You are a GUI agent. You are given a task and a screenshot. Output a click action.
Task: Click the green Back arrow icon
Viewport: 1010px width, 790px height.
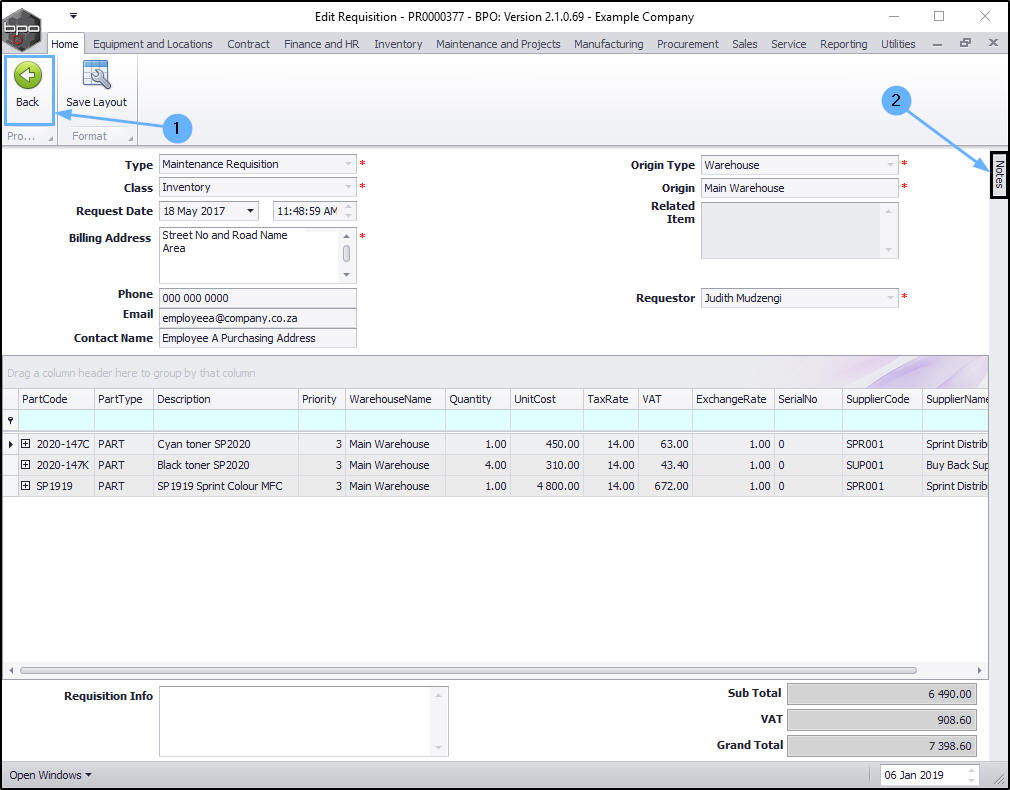pos(28,75)
